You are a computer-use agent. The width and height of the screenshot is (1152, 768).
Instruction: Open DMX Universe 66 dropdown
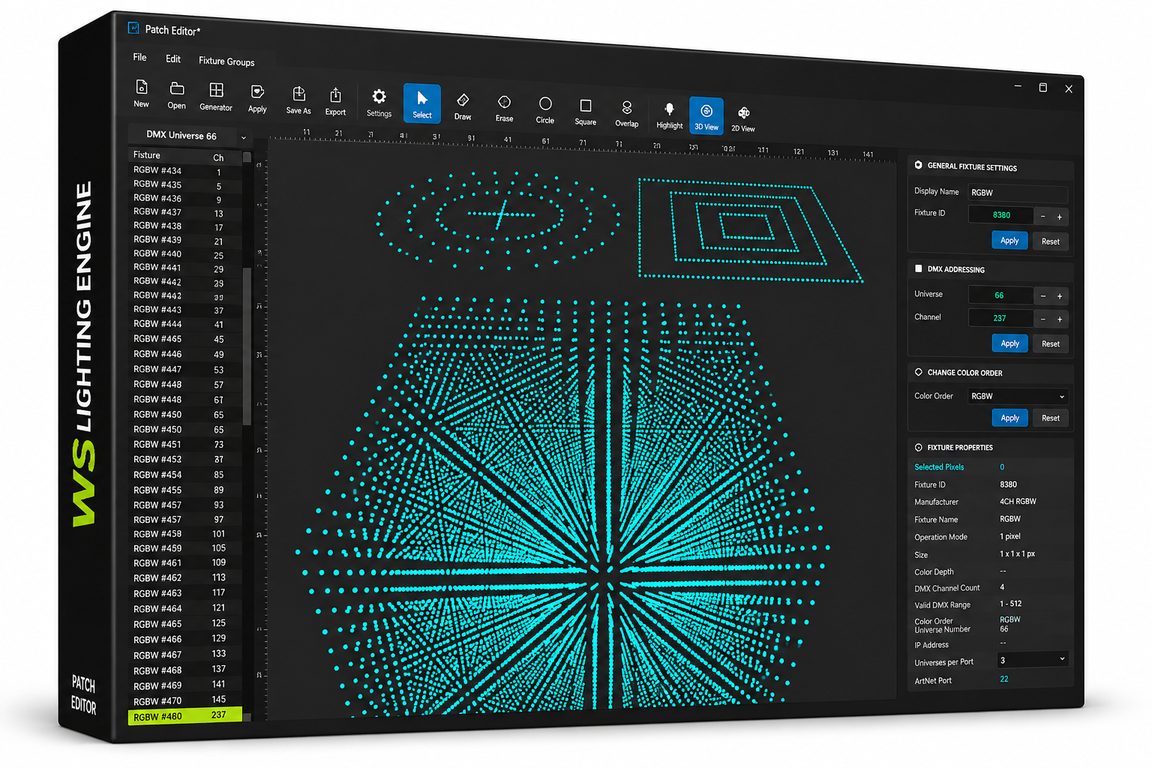coord(190,136)
